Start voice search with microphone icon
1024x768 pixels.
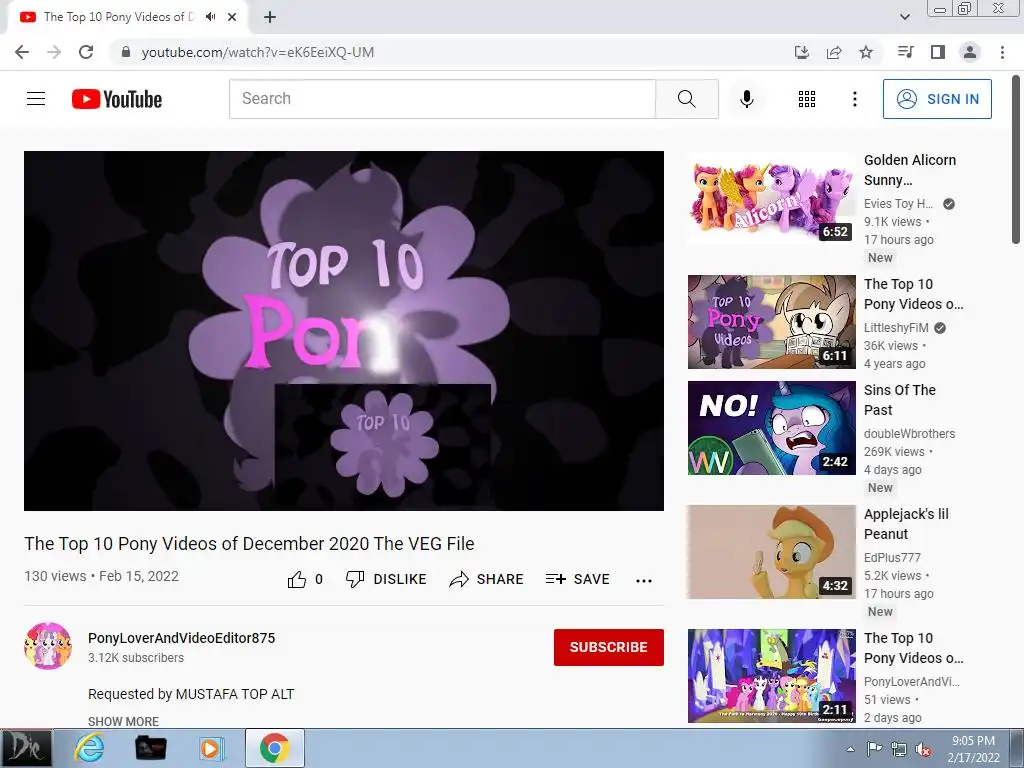click(746, 99)
